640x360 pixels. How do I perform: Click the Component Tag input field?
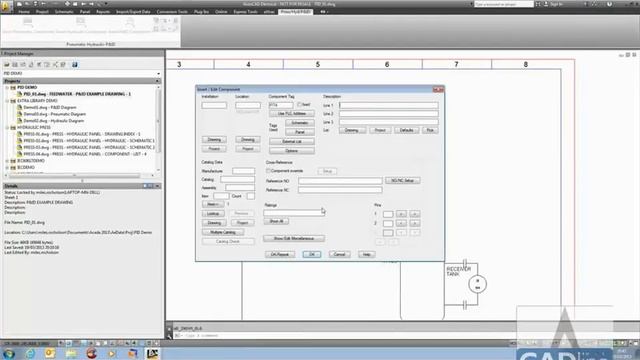click(280, 105)
